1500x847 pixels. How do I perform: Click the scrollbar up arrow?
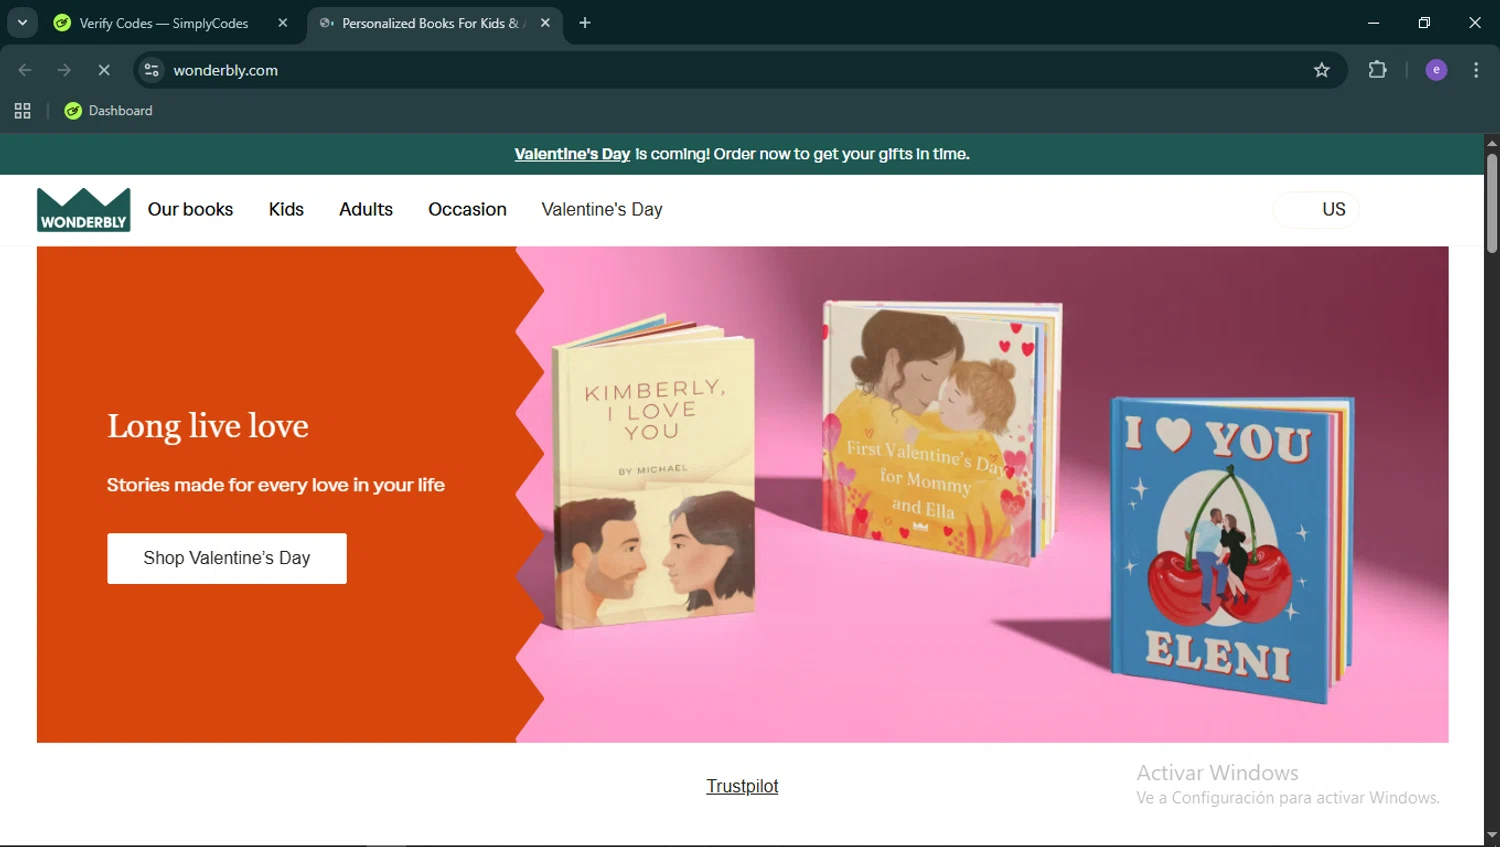click(1492, 143)
